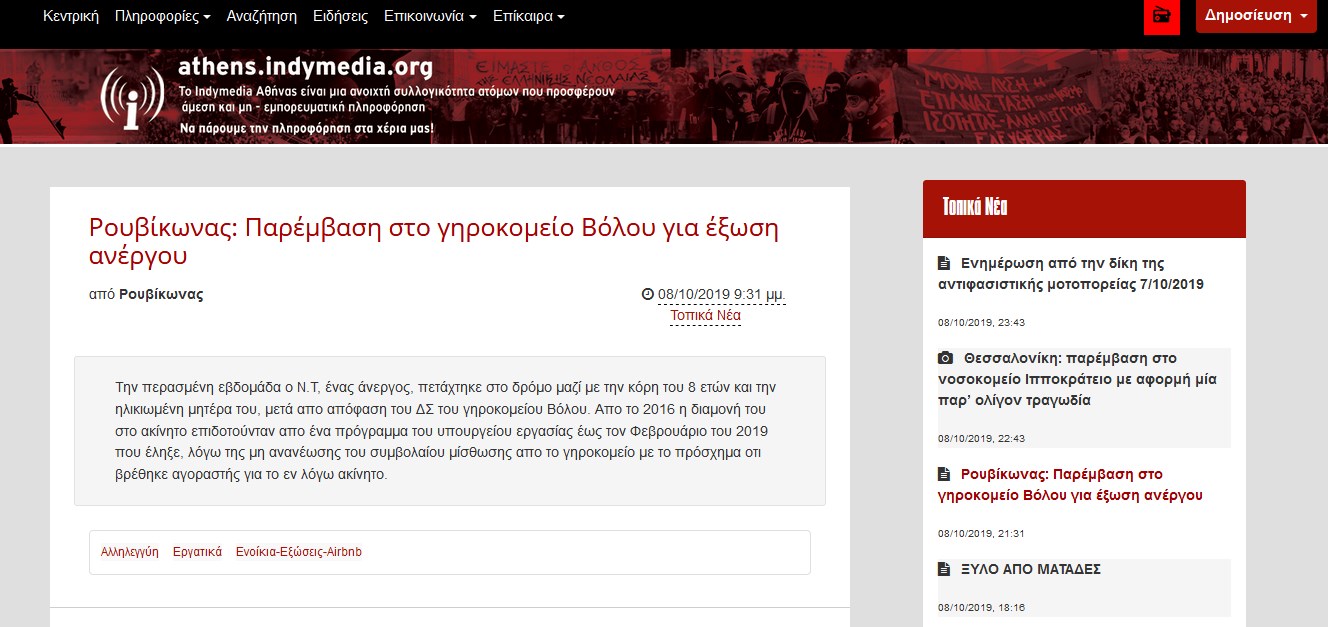
Task: Select Ειδήσεις in the top menu
Action: coord(341,17)
